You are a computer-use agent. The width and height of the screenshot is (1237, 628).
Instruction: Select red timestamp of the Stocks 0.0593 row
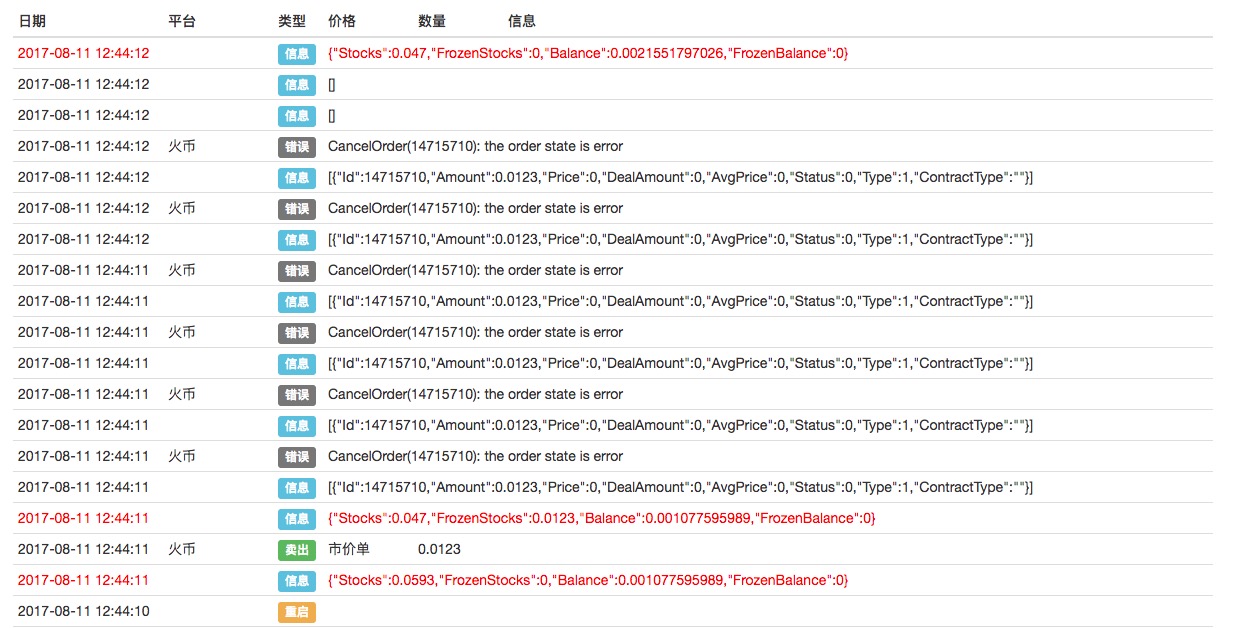click(84, 580)
